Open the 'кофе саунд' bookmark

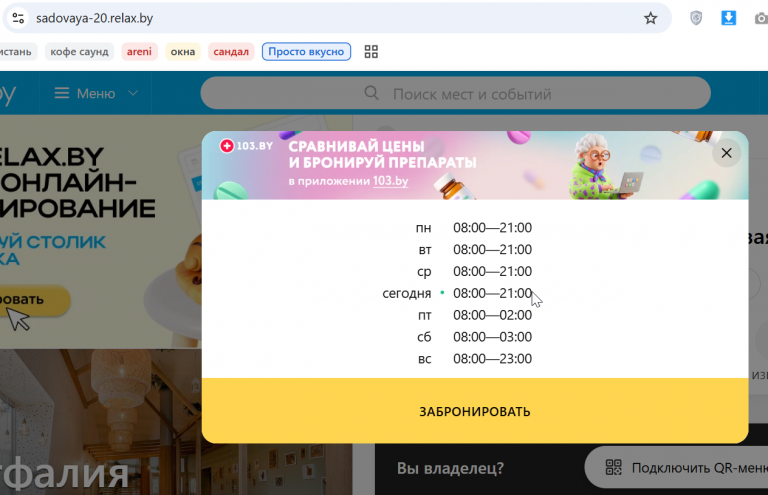pyautogui.click(x=79, y=51)
